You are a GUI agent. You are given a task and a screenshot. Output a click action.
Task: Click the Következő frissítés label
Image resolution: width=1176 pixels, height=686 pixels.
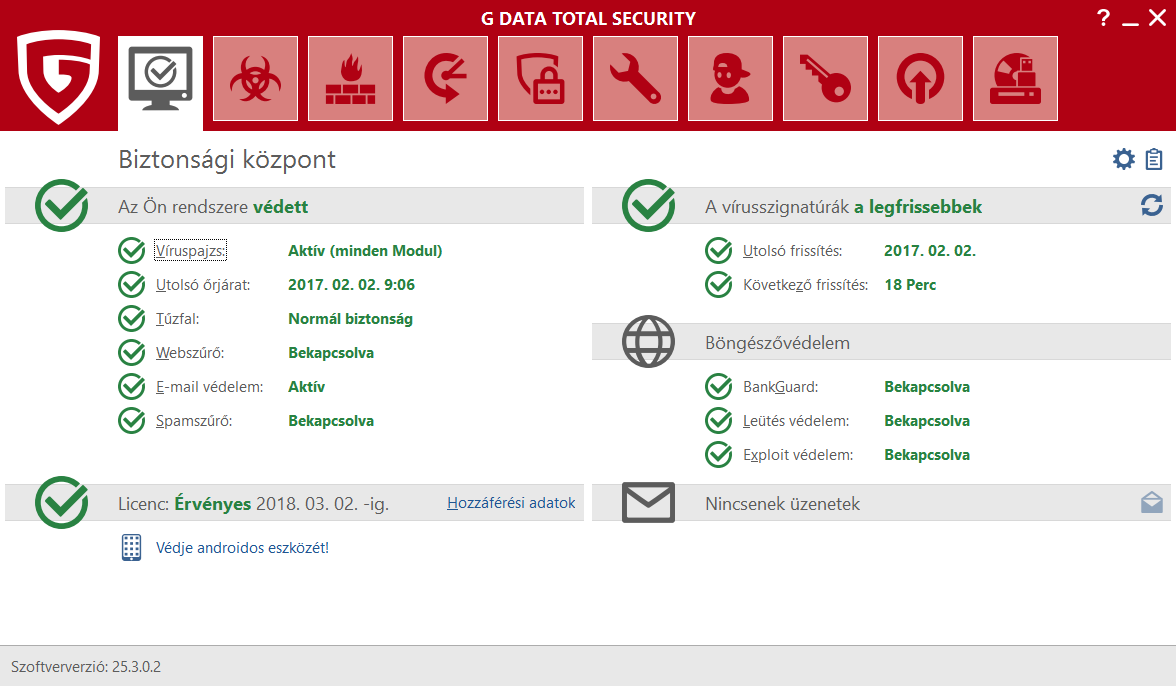pyautogui.click(x=806, y=285)
